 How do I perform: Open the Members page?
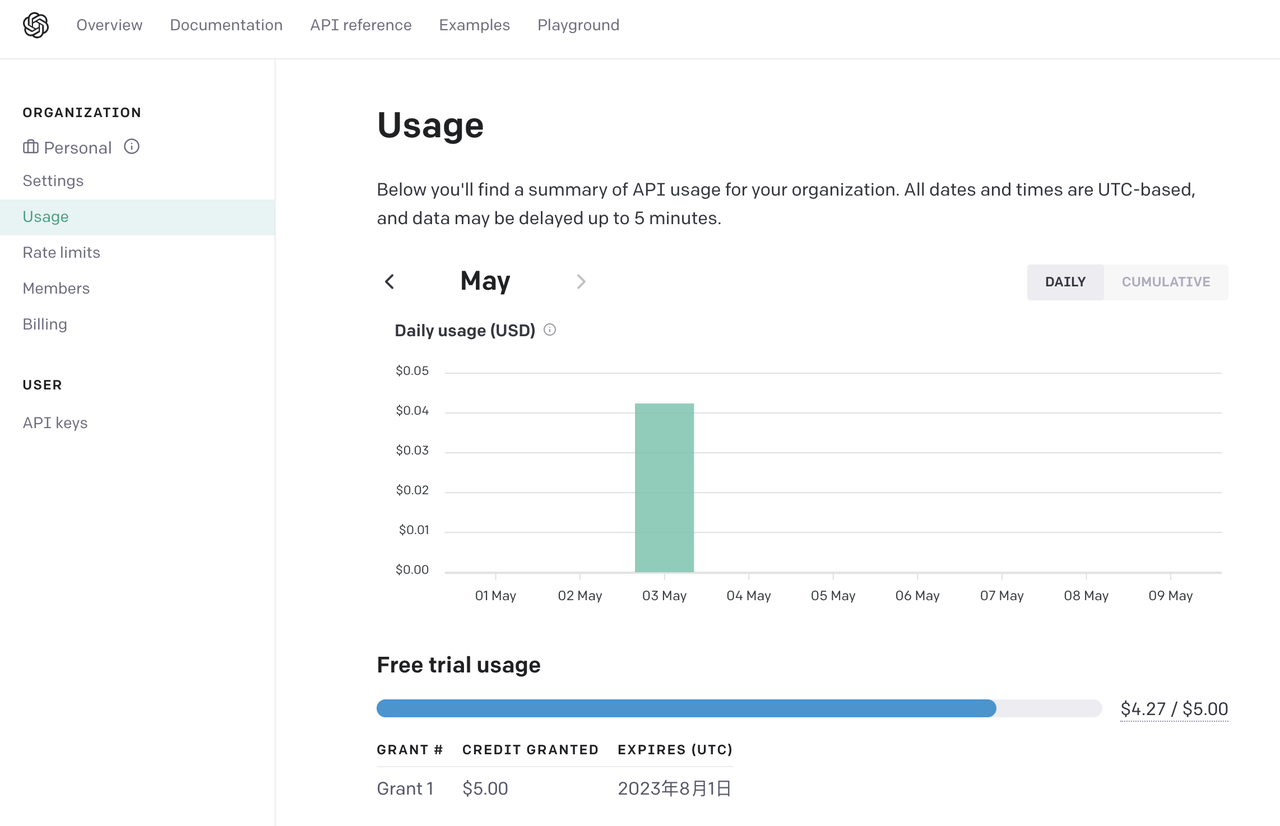[56, 289]
